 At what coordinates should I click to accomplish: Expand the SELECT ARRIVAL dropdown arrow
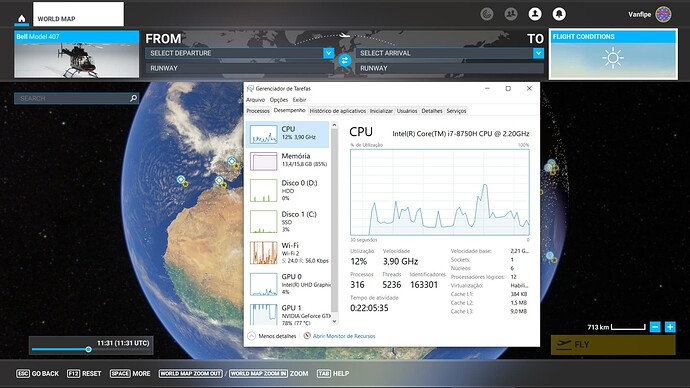[538, 53]
